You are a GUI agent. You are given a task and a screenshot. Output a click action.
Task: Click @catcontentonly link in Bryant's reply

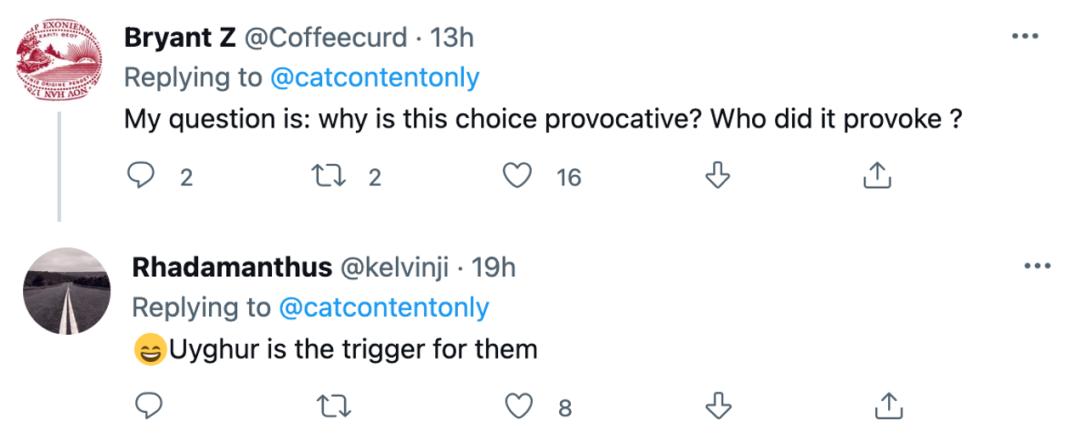[373, 77]
